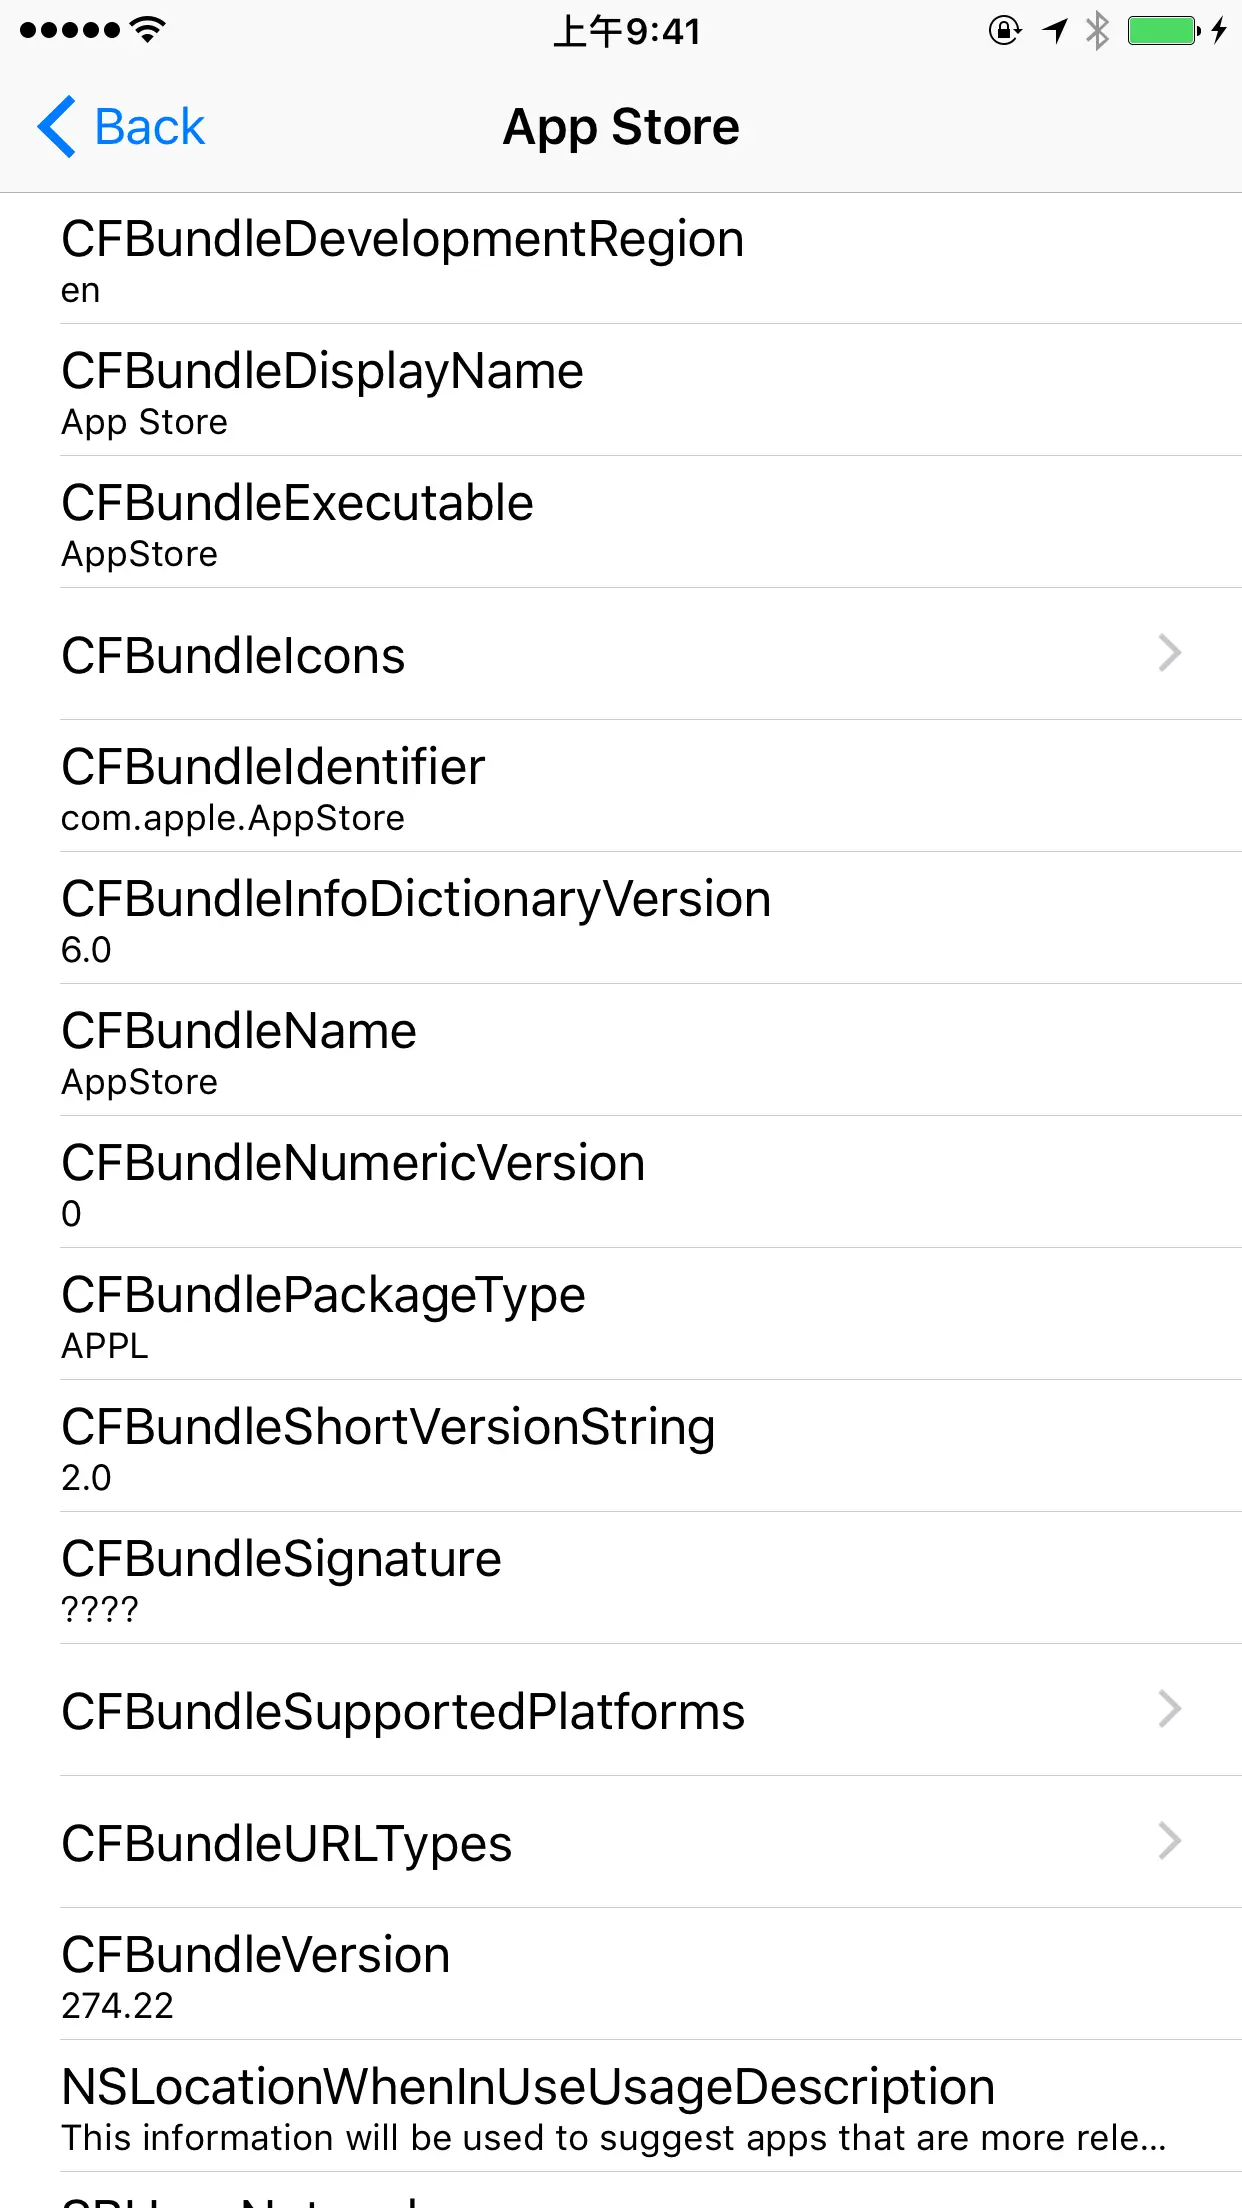
Task: Tap the location arrow status icon
Action: tap(1055, 31)
